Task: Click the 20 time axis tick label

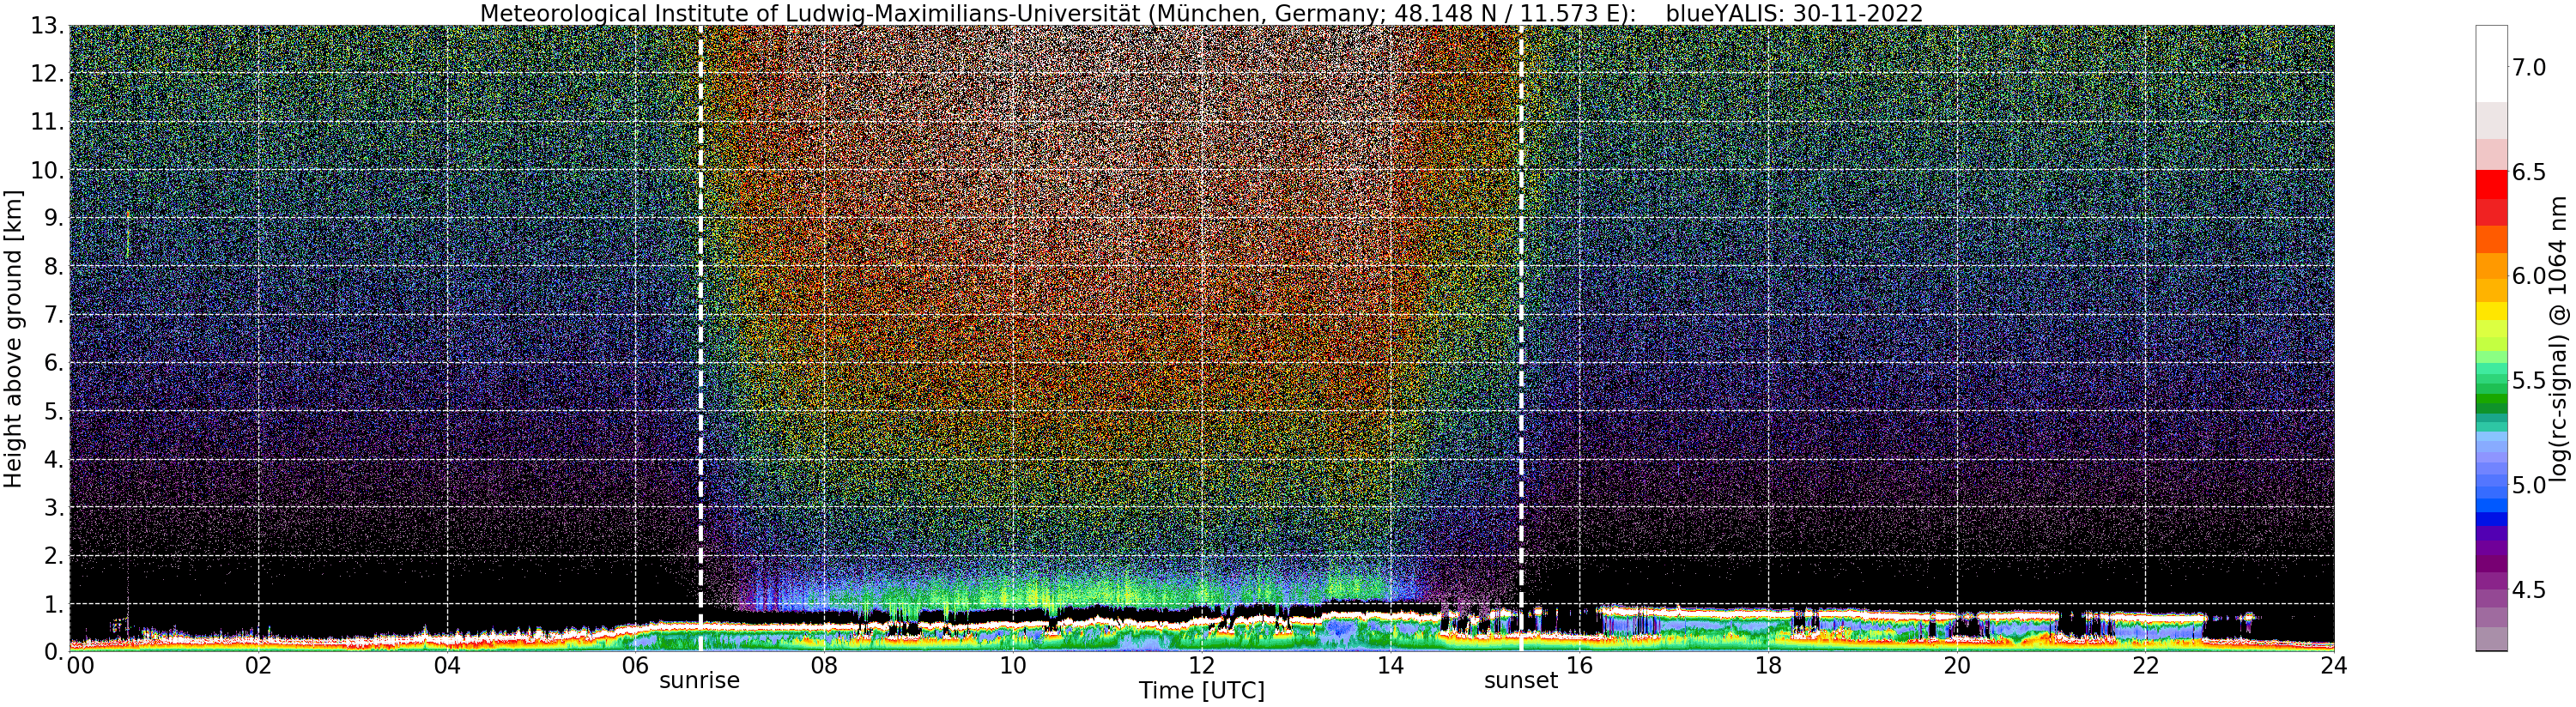Action: coord(1957,666)
